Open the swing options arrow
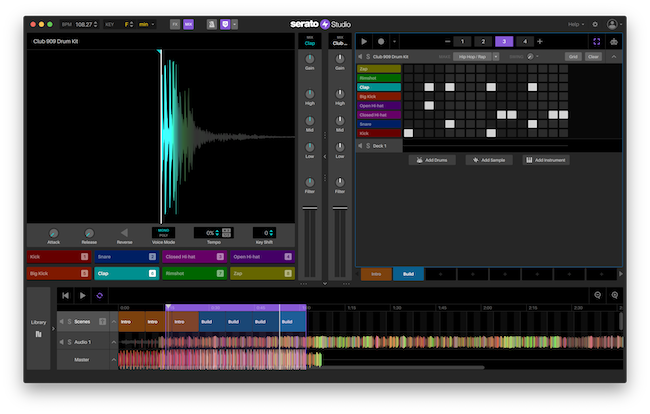This screenshot has height=414, width=650. pyautogui.click(x=537, y=56)
